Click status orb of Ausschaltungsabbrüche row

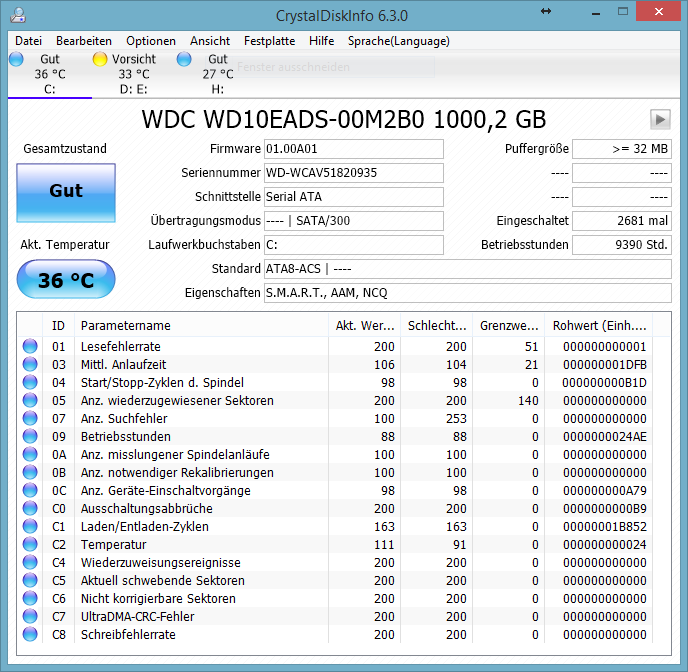click(x=30, y=508)
